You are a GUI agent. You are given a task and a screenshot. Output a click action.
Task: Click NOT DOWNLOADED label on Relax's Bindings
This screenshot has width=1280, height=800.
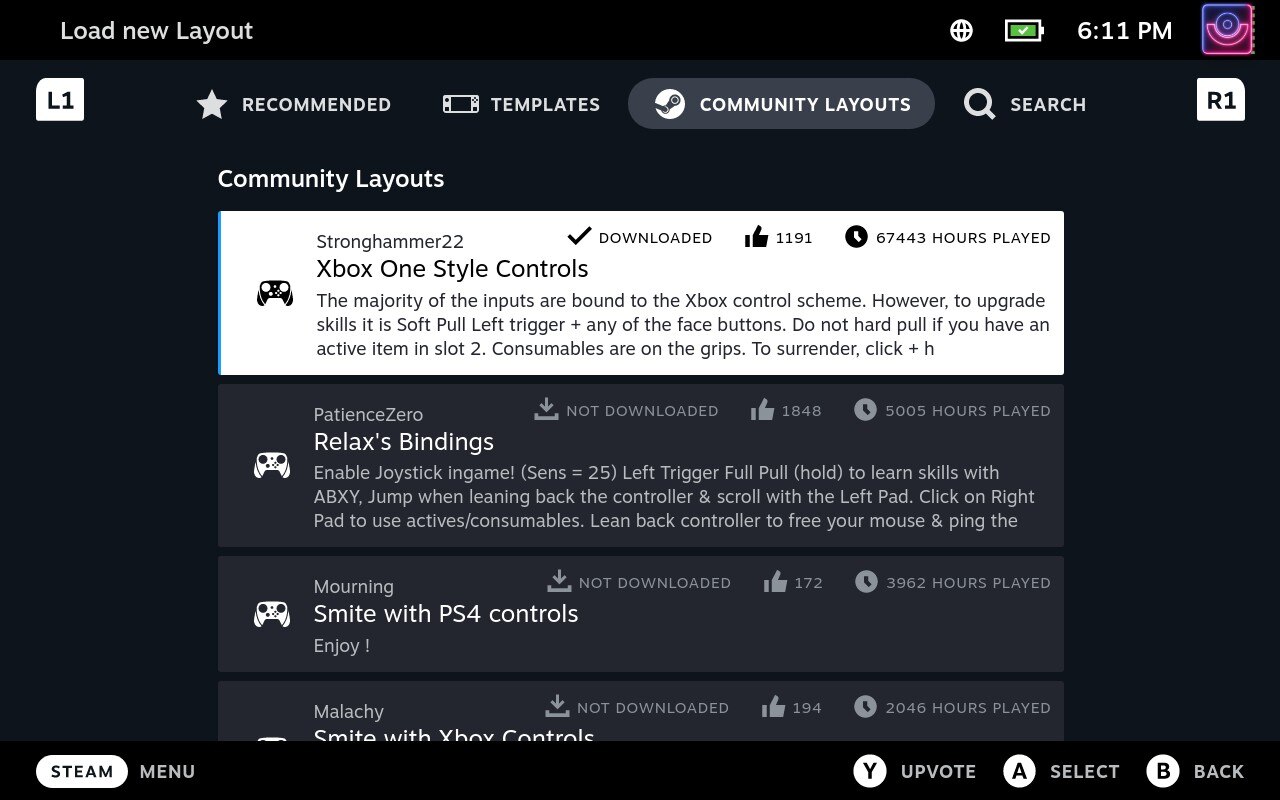tap(642, 411)
